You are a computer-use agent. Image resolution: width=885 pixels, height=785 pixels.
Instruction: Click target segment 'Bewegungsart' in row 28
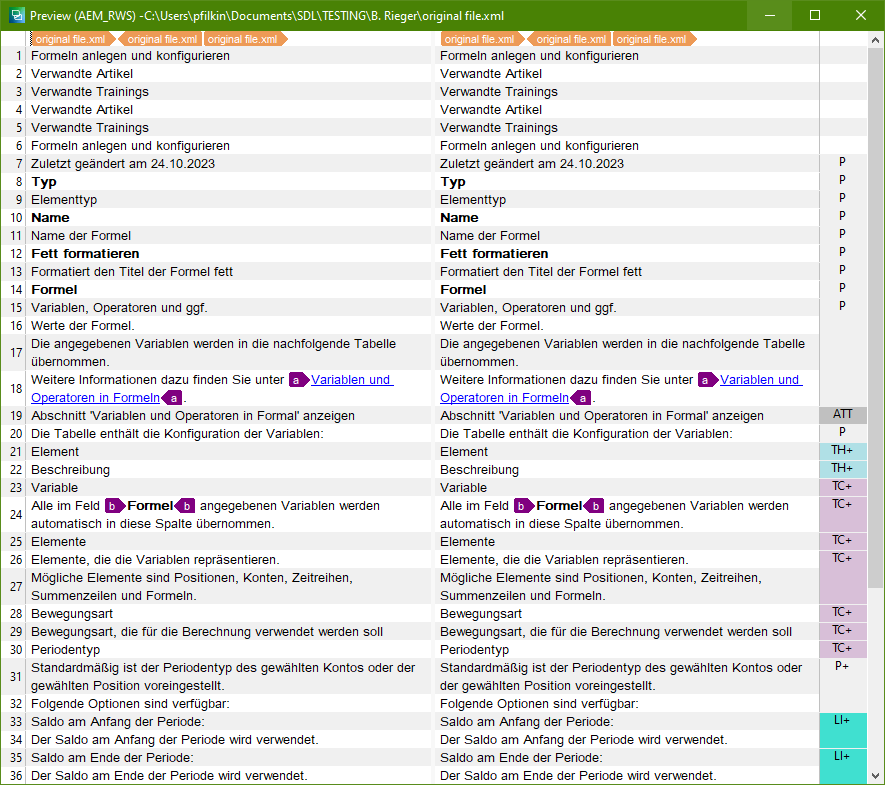click(x=481, y=613)
